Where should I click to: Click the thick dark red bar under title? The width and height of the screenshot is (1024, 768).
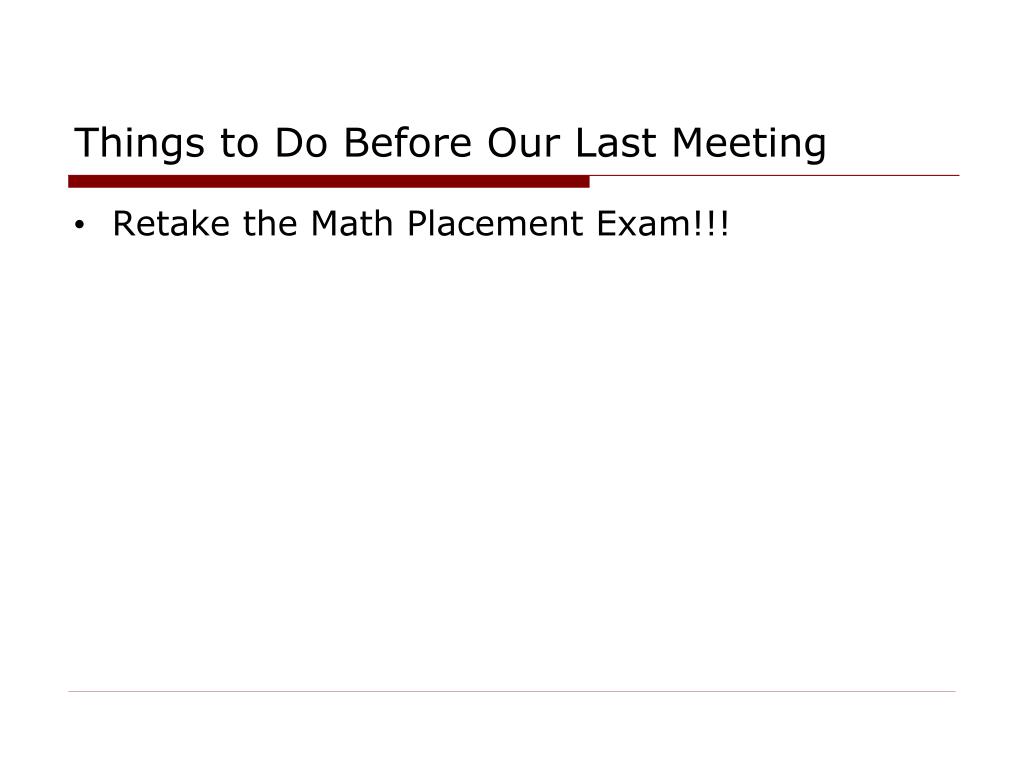click(x=328, y=182)
